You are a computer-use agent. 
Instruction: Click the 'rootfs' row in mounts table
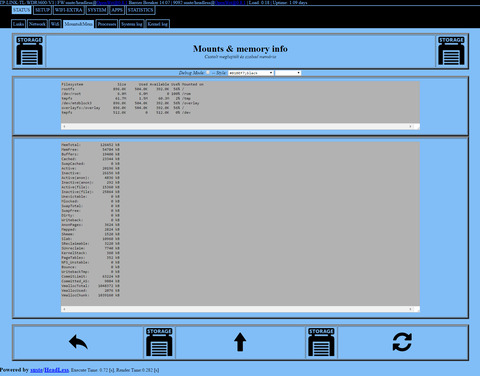(x=122, y=89)
